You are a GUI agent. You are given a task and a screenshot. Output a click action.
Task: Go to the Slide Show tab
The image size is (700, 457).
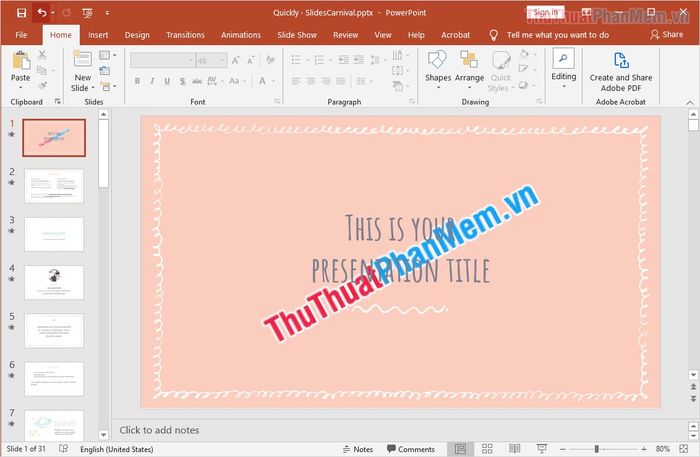(297, 35)
